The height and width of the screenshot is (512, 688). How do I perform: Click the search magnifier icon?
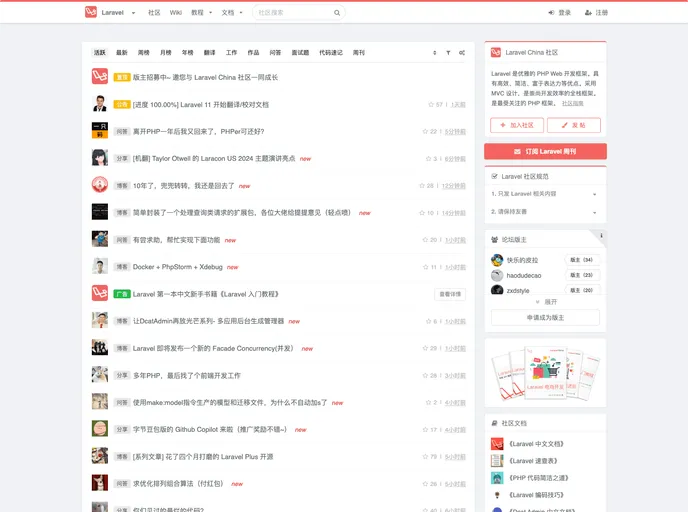337,13
